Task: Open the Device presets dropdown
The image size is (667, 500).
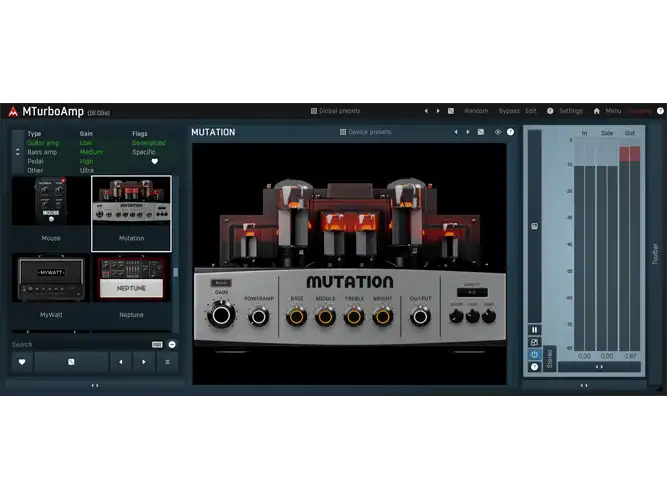Action: [x=365, y=132]
